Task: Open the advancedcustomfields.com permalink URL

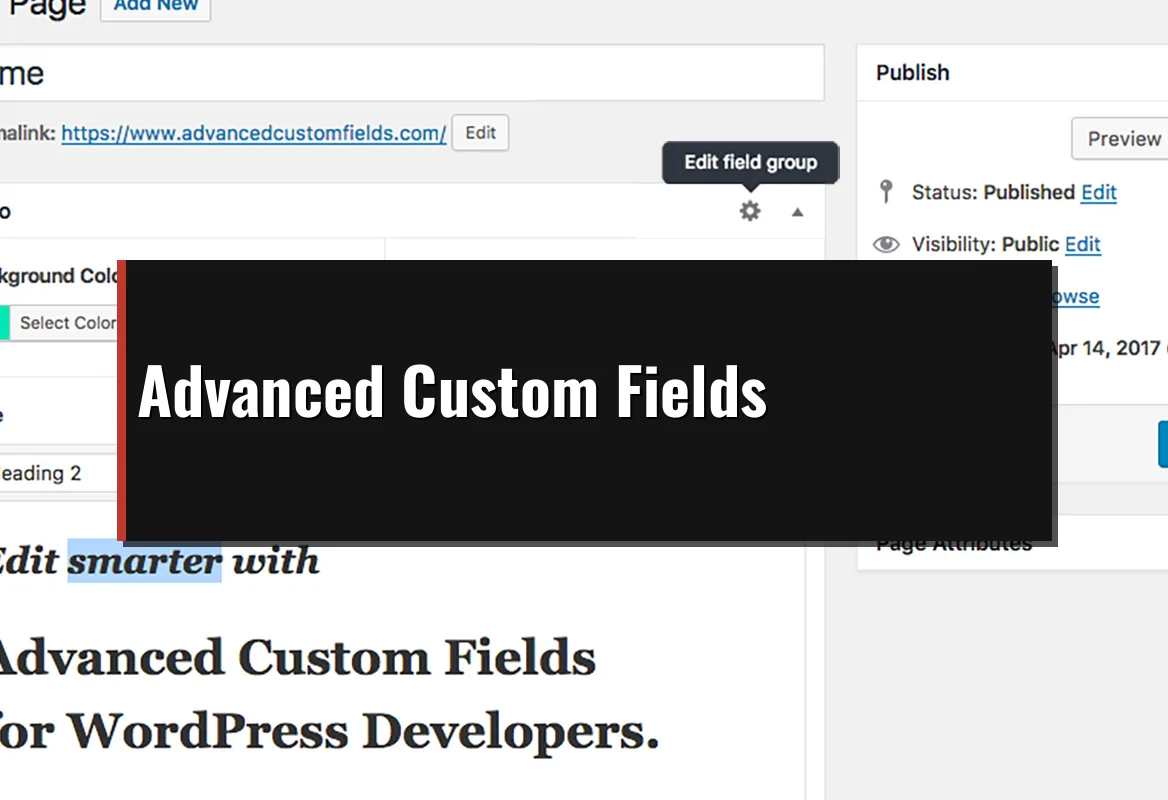Action: (253, 133)
